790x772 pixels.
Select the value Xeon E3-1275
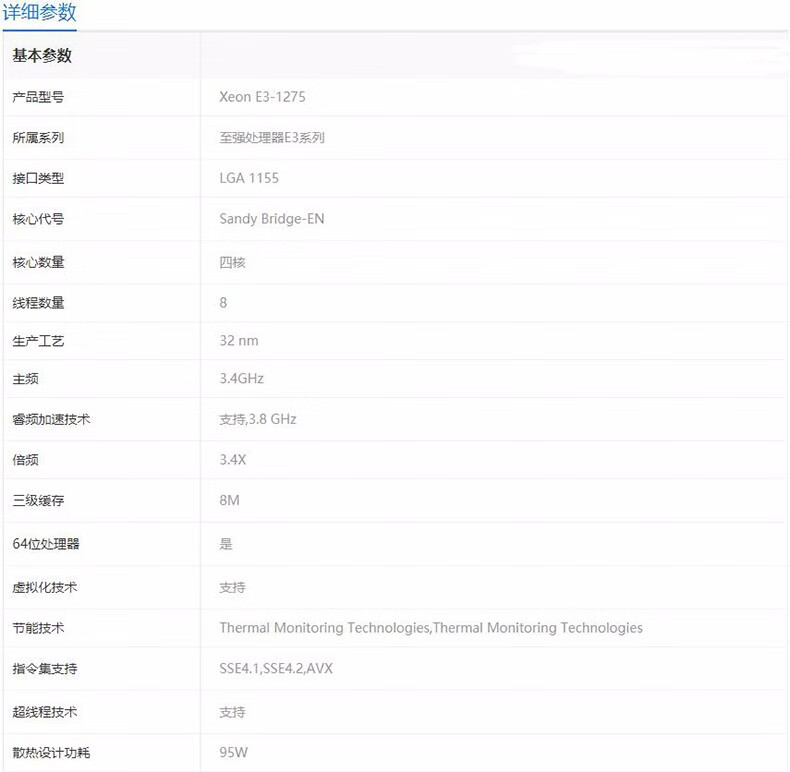(262, 97)
